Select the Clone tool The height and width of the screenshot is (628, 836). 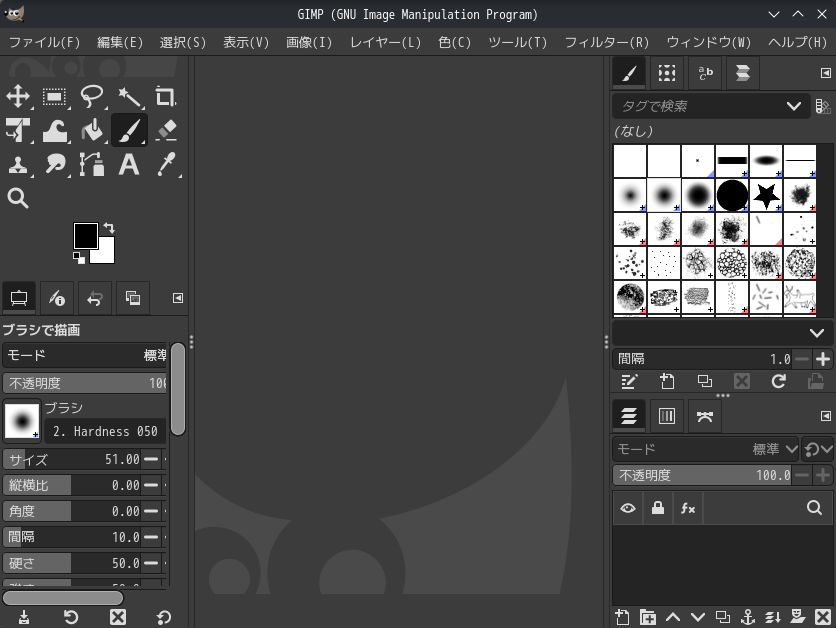[18, 164]
